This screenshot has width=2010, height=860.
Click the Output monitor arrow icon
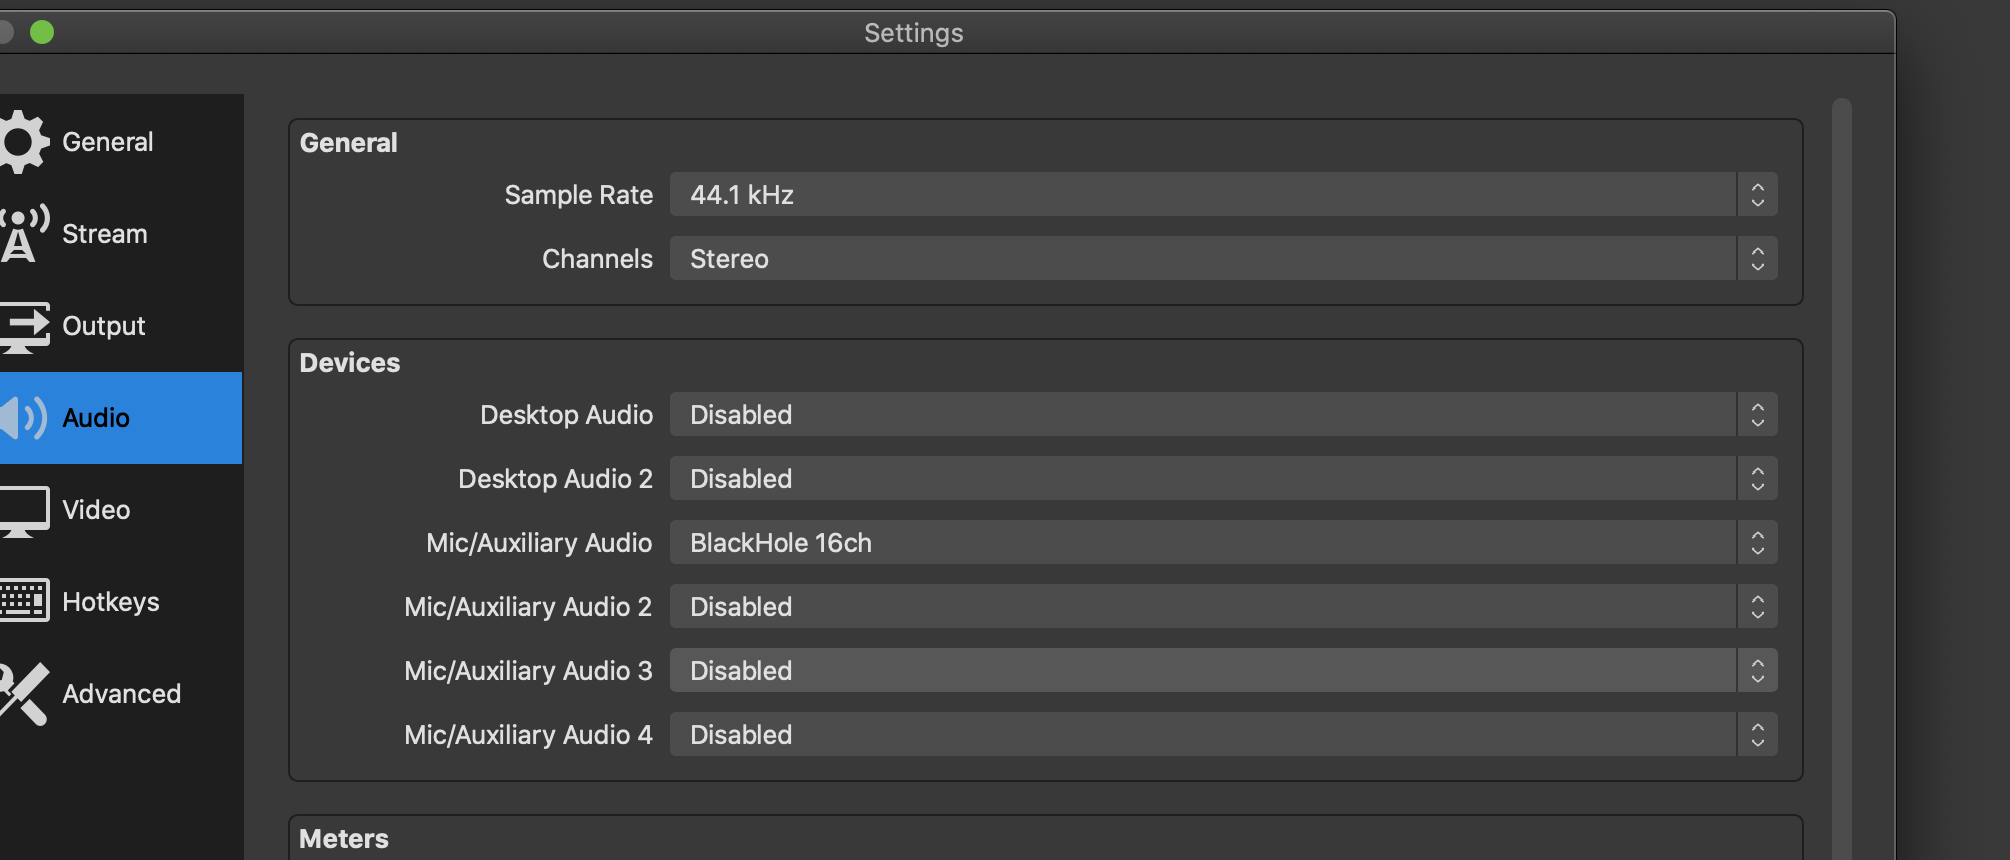click(x=24, y=327)
